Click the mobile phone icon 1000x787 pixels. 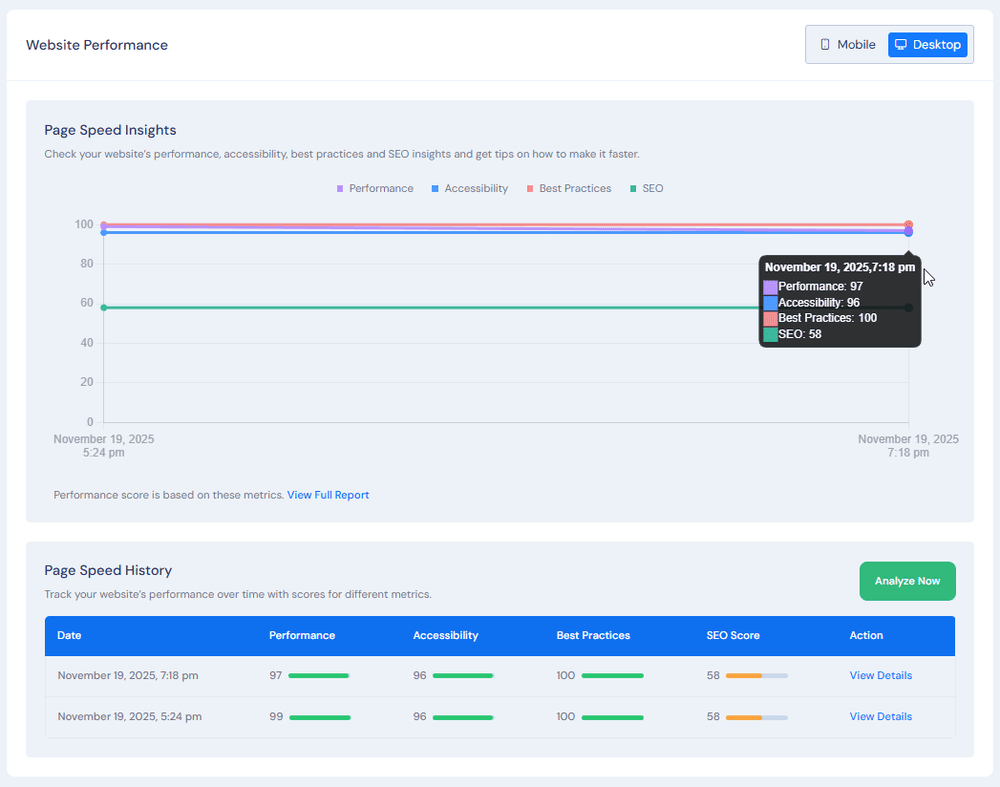tap(825, 45)
